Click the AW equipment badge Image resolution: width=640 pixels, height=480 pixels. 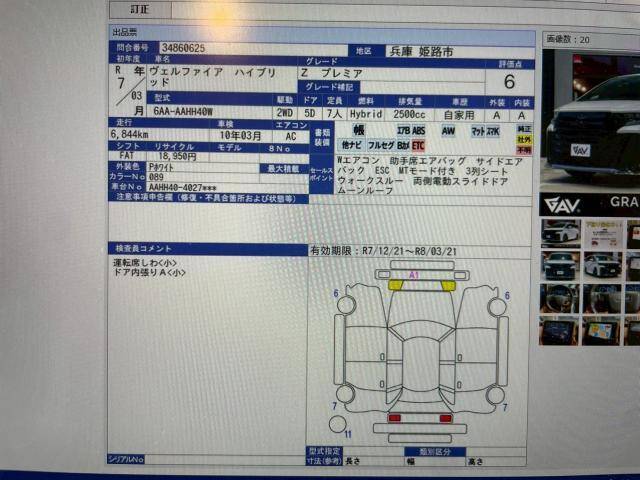pyautogui.click(x=447, y=130)
